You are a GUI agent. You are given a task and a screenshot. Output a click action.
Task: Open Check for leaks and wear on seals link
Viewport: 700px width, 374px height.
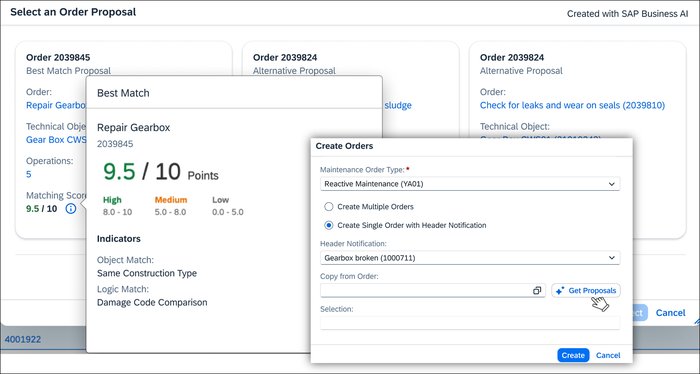572,105
